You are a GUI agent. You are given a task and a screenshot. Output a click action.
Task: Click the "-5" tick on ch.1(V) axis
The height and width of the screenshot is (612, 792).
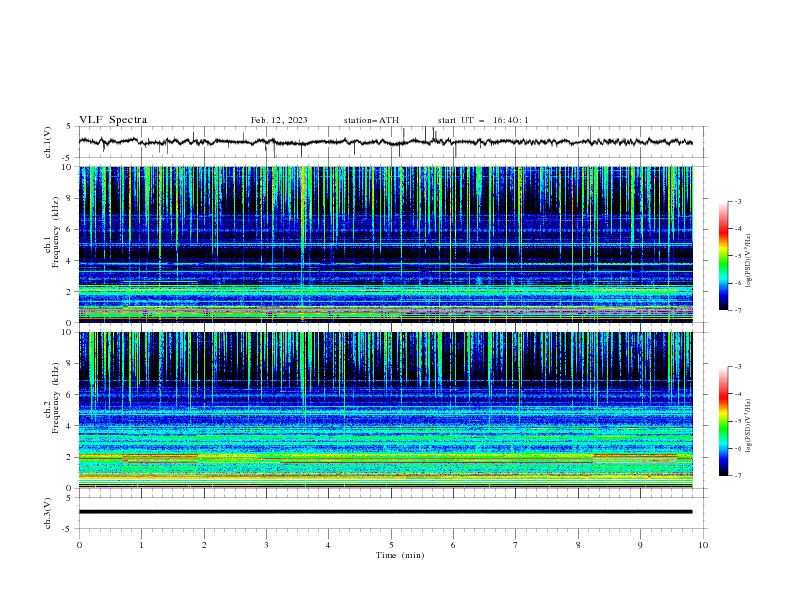pos(68,158)
